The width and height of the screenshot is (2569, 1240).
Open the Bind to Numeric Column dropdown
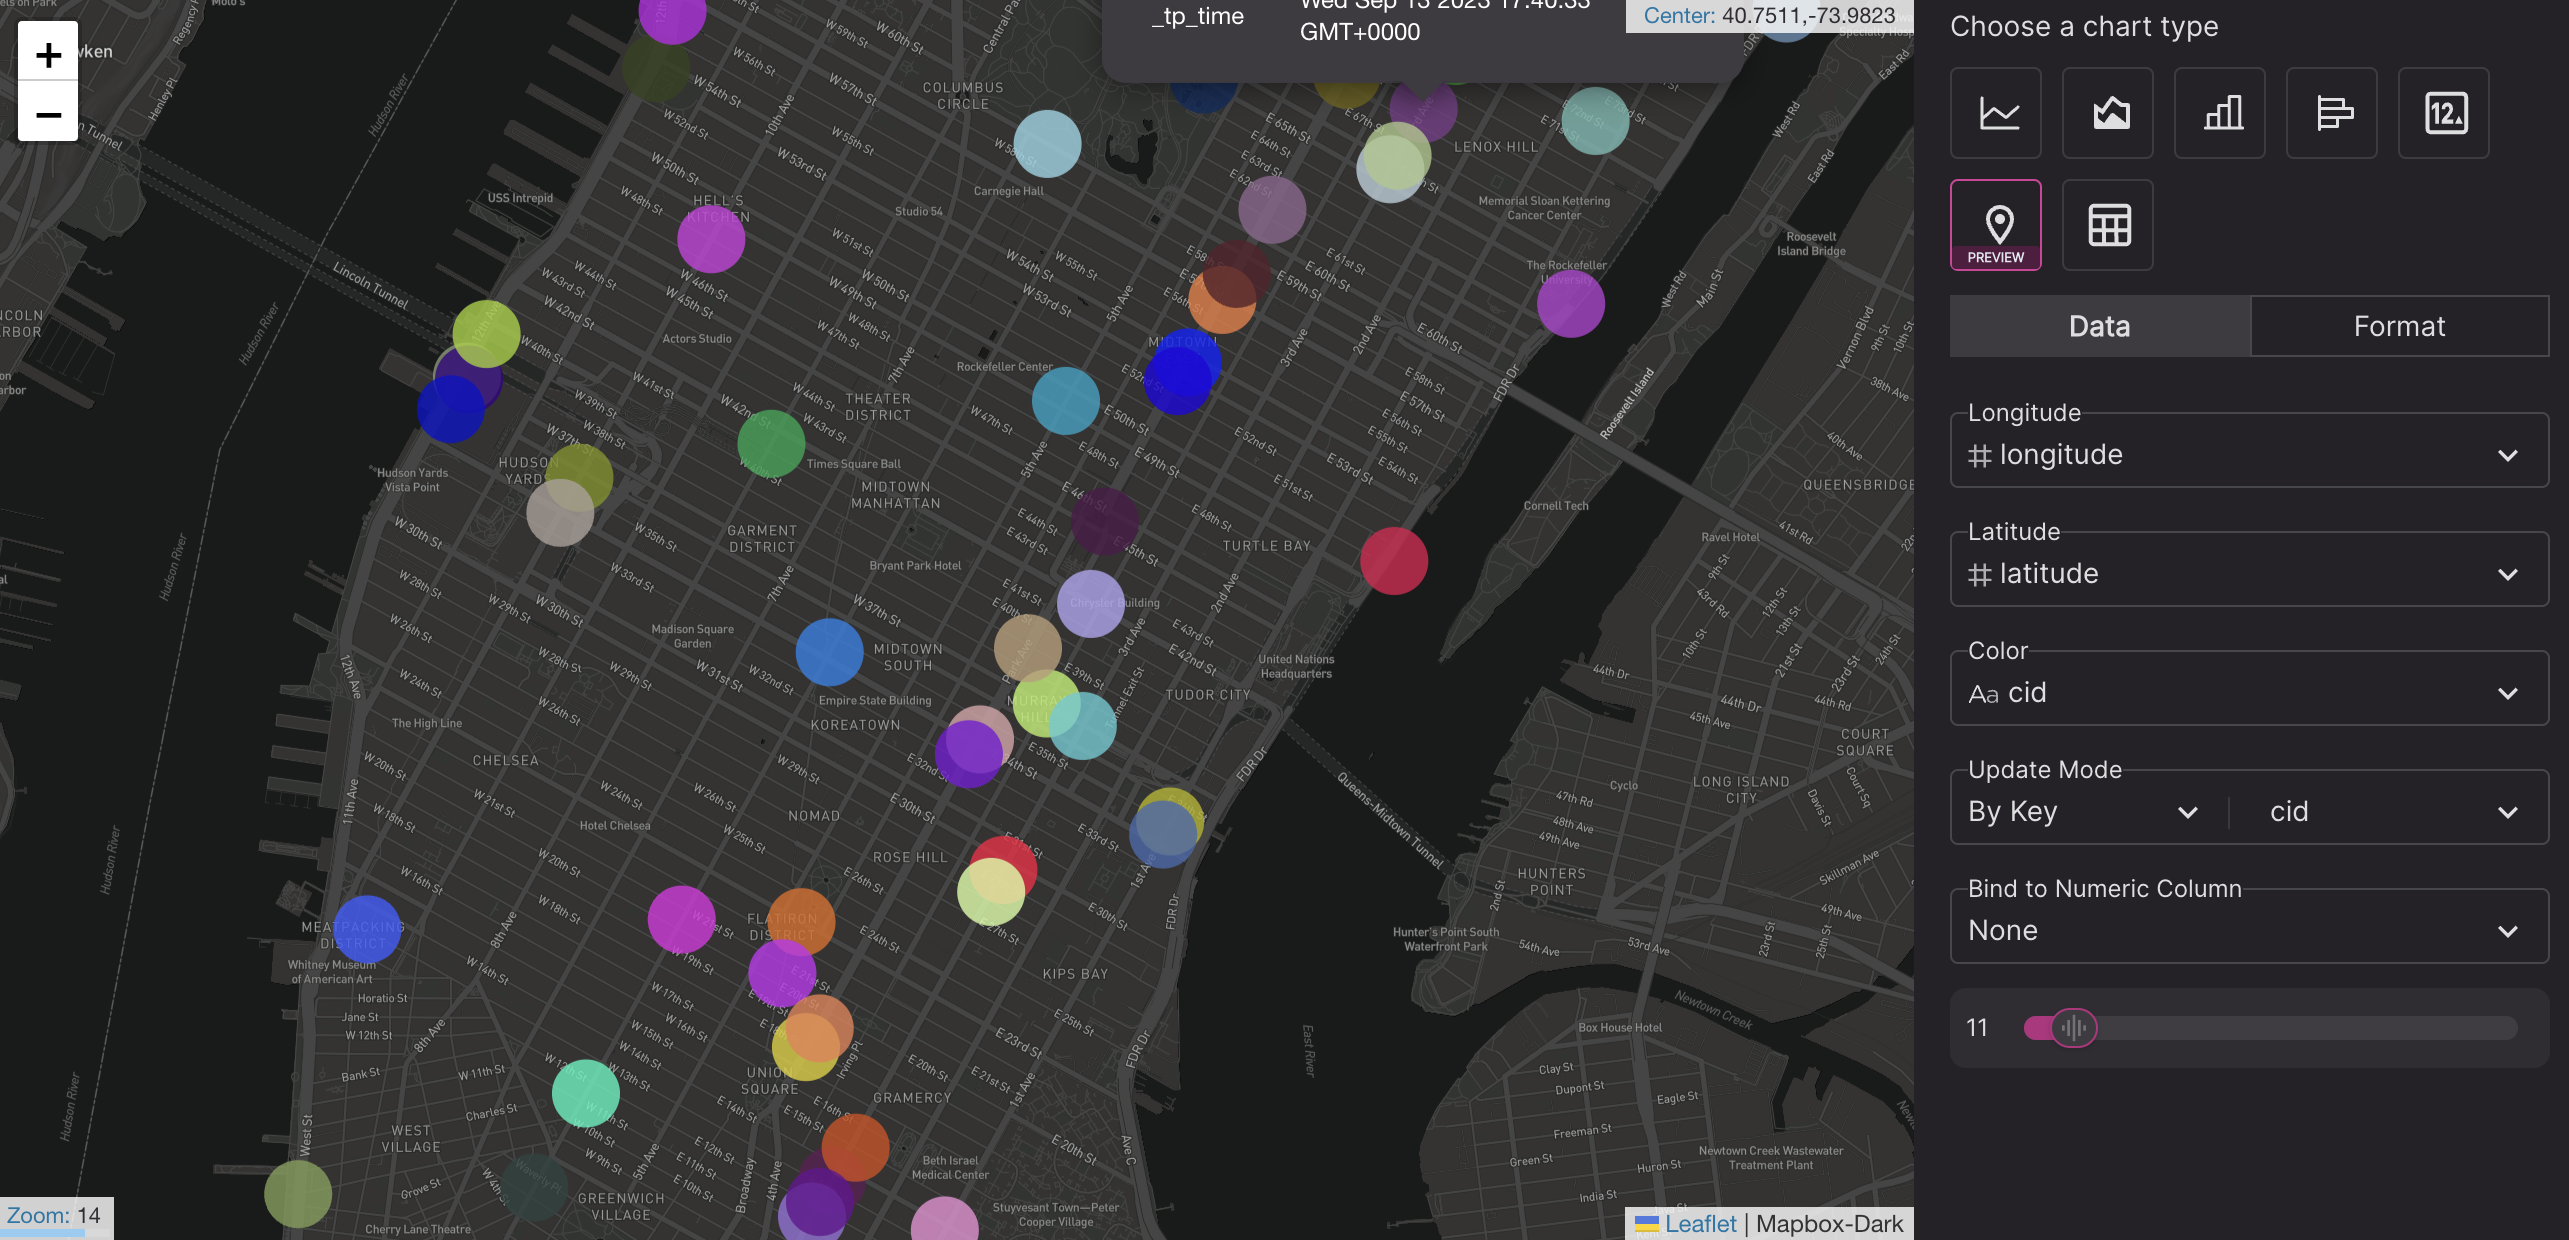point(2249,931)
